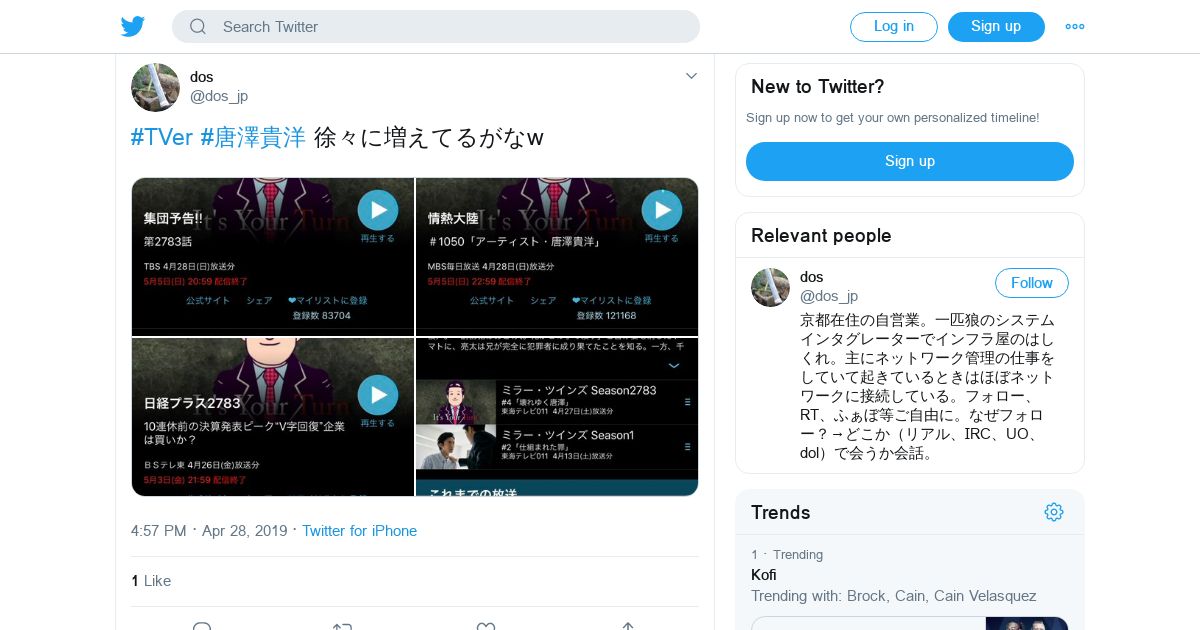Click the Trending with: Brock, Cain line
1200x630 pixels.
coord(894,596)
